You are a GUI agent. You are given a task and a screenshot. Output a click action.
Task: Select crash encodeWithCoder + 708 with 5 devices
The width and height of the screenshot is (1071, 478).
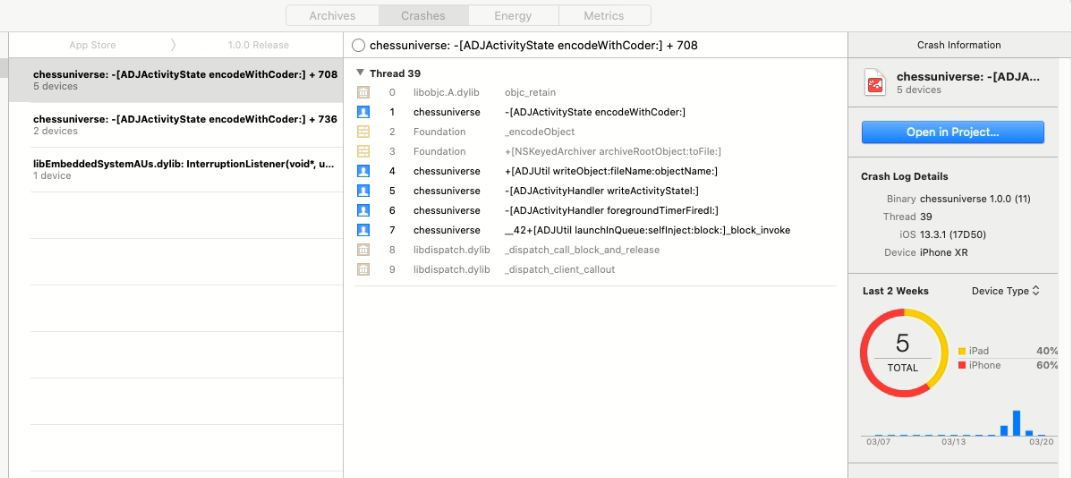point(176,81)
